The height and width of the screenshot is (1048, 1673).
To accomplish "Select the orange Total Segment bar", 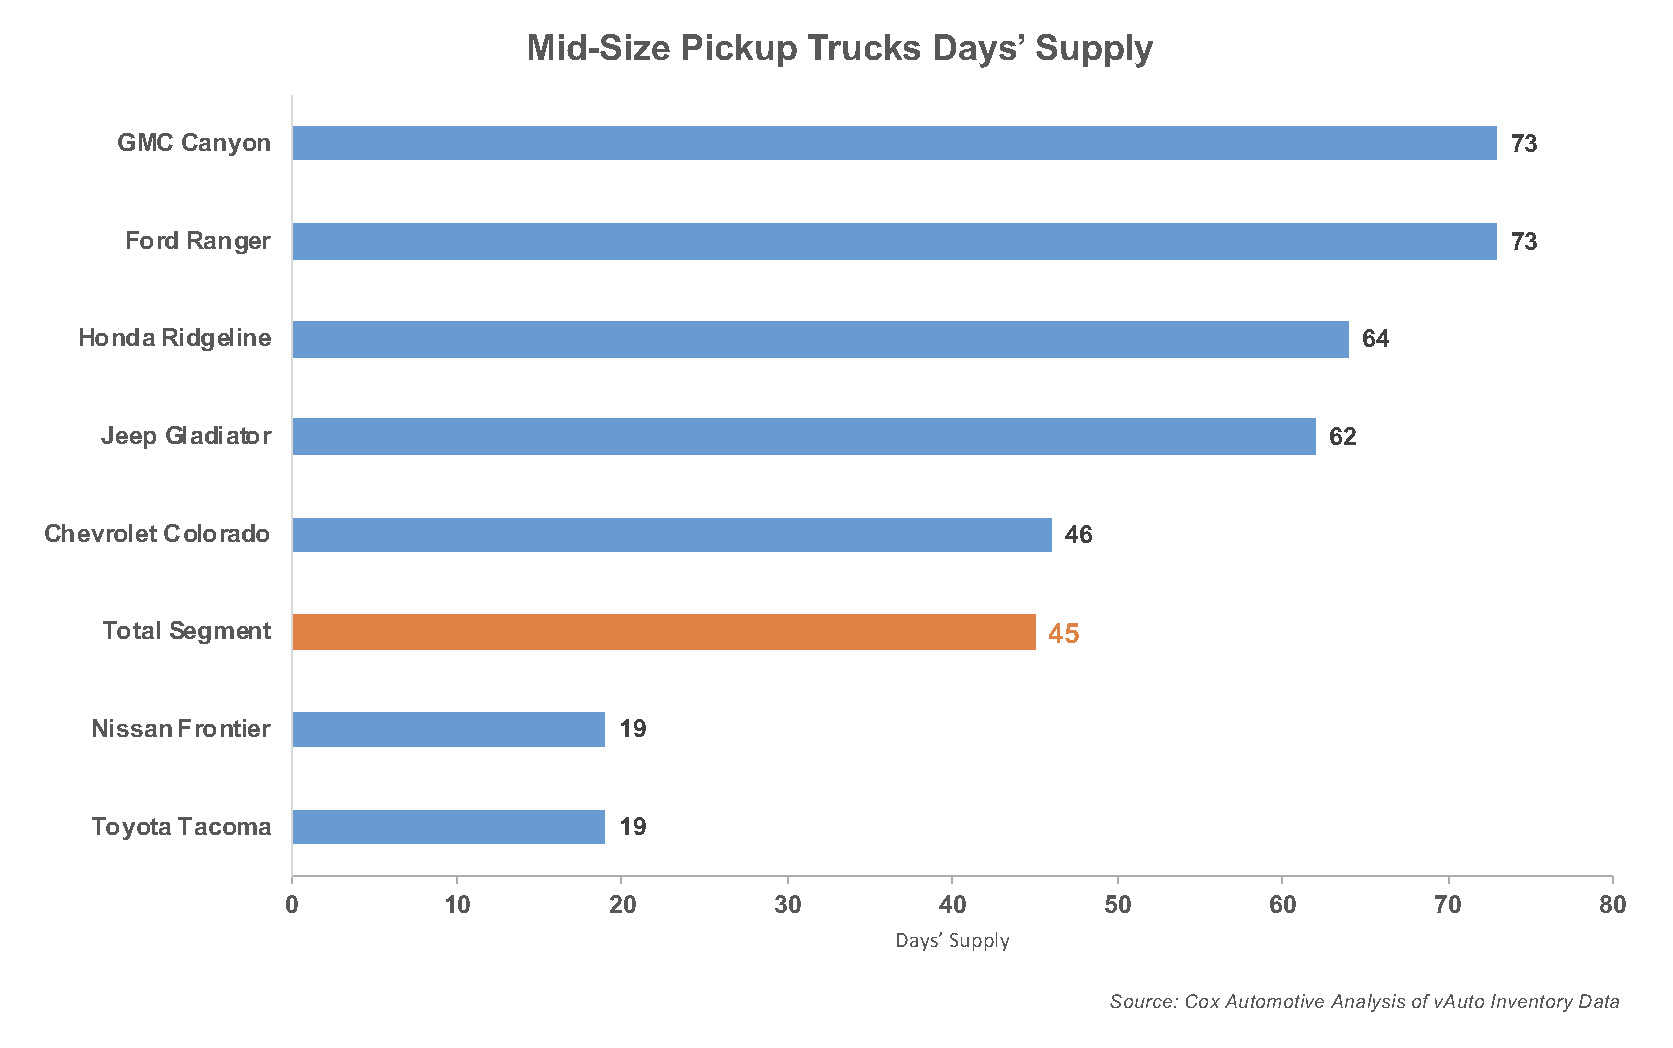I will click(664, 632).
